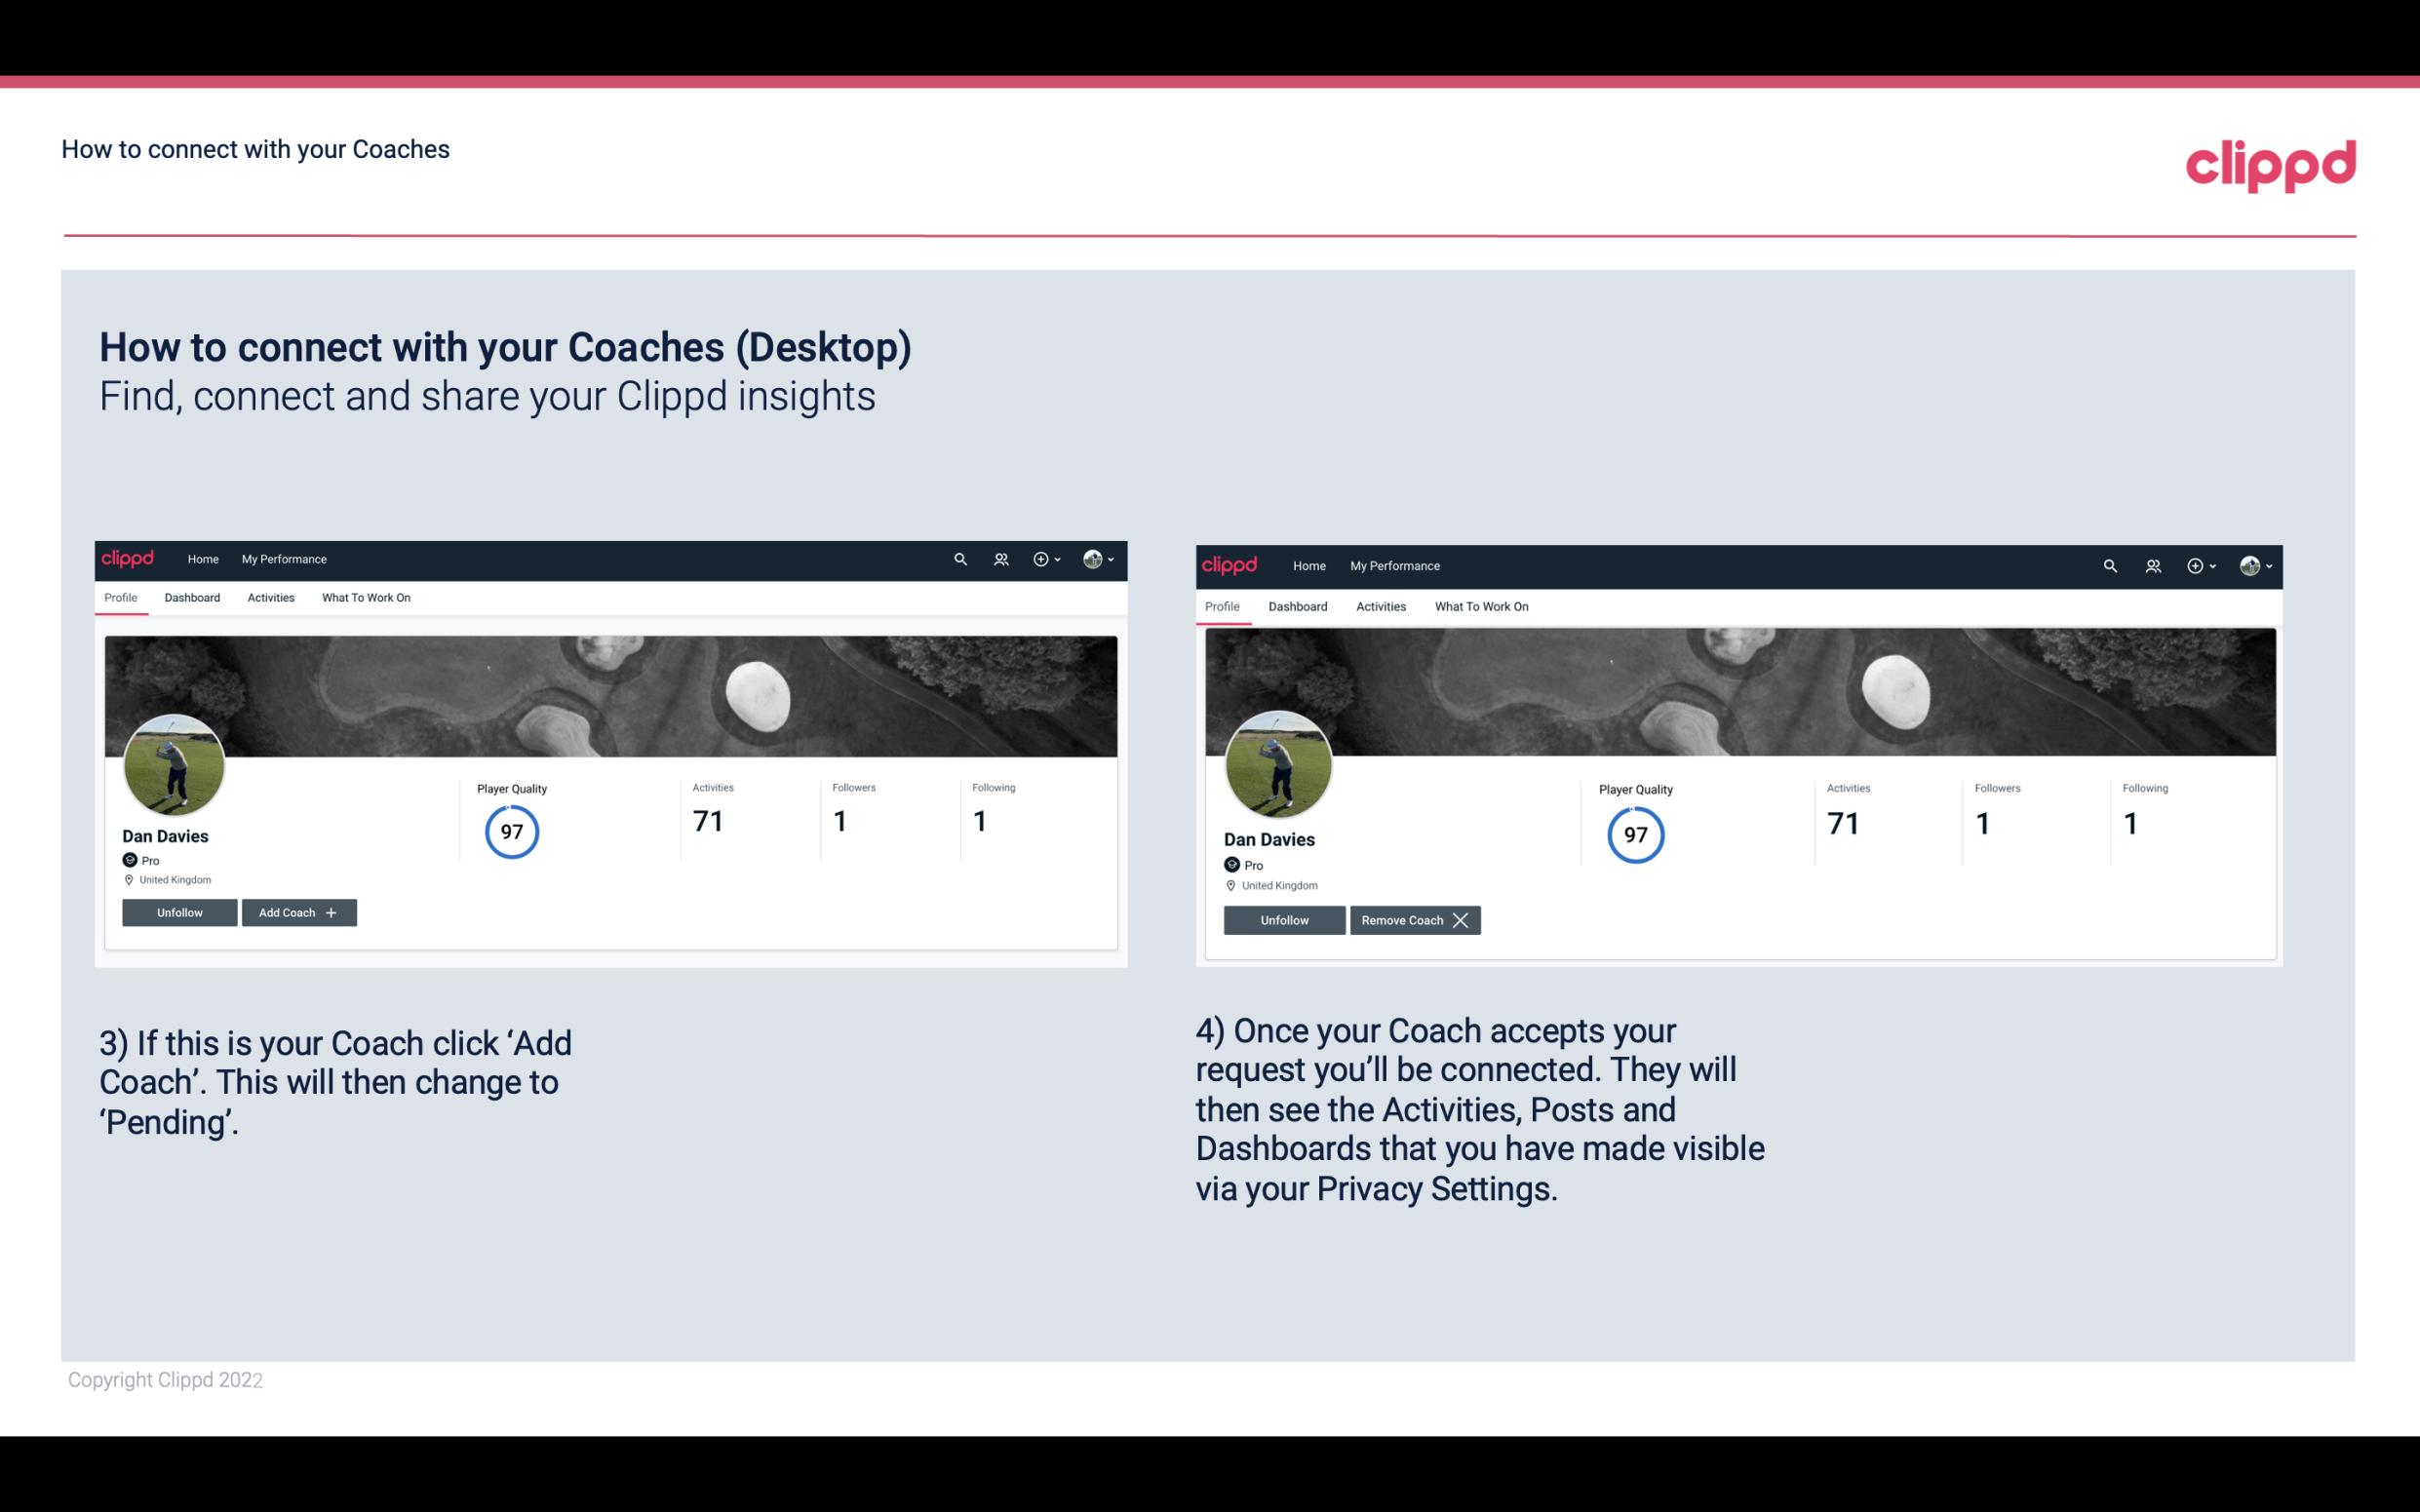Select the Dashboard tab in right screenshot
2420x1512 pixels.
pyautogui.click(x=1296, y=604)
